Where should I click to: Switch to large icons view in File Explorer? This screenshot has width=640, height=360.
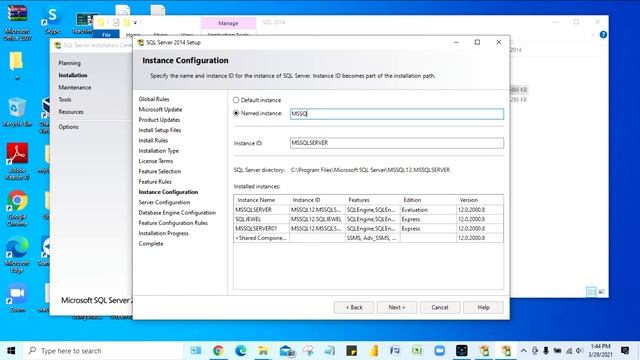601,291
